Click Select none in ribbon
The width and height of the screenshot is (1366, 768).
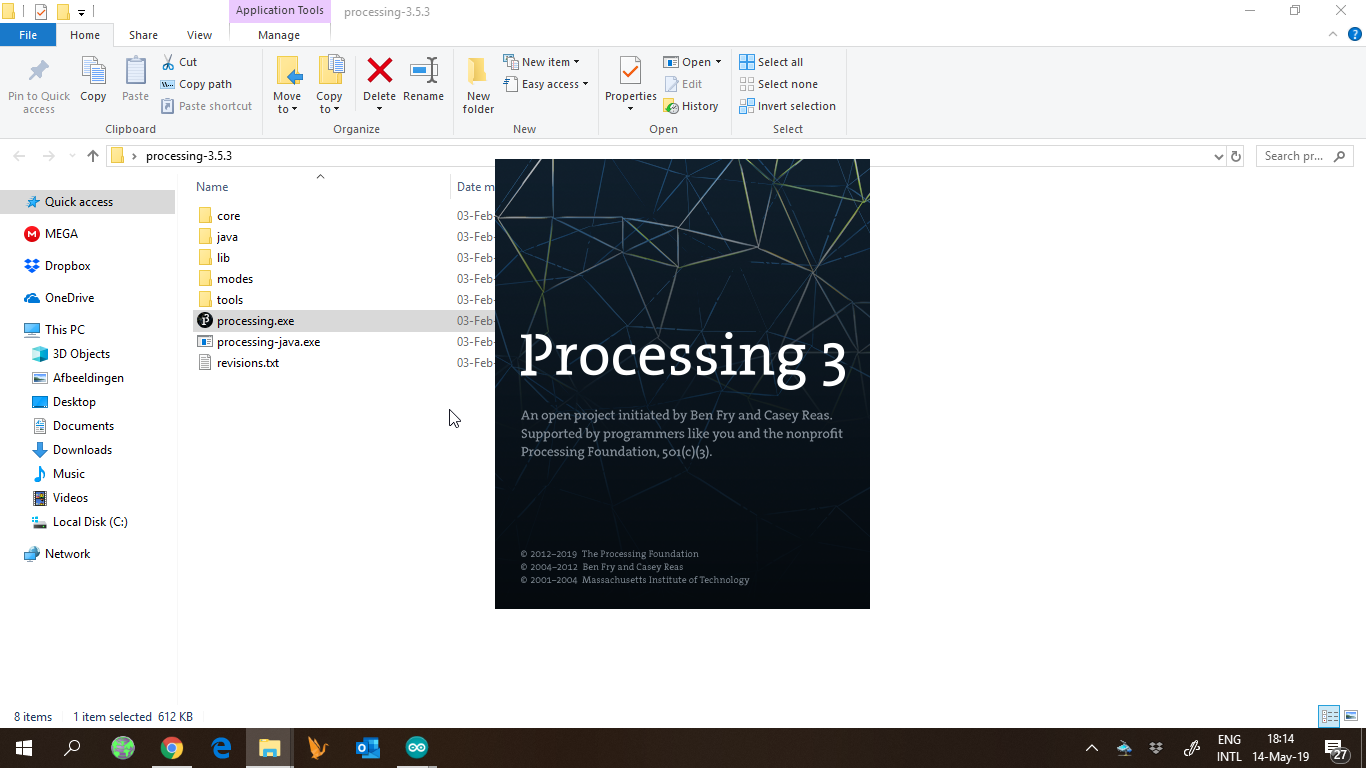(778, 84)
